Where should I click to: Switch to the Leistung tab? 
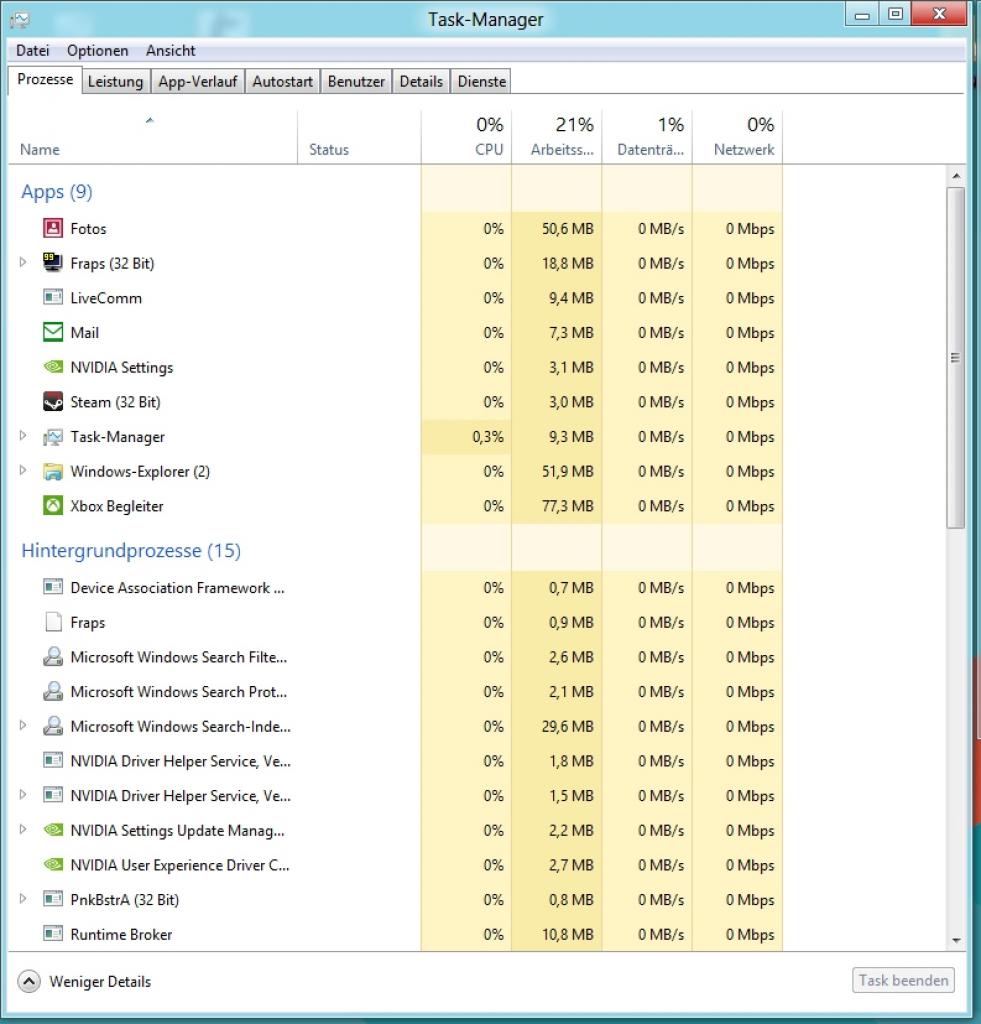pyautogui.click(x=116, y=82)
